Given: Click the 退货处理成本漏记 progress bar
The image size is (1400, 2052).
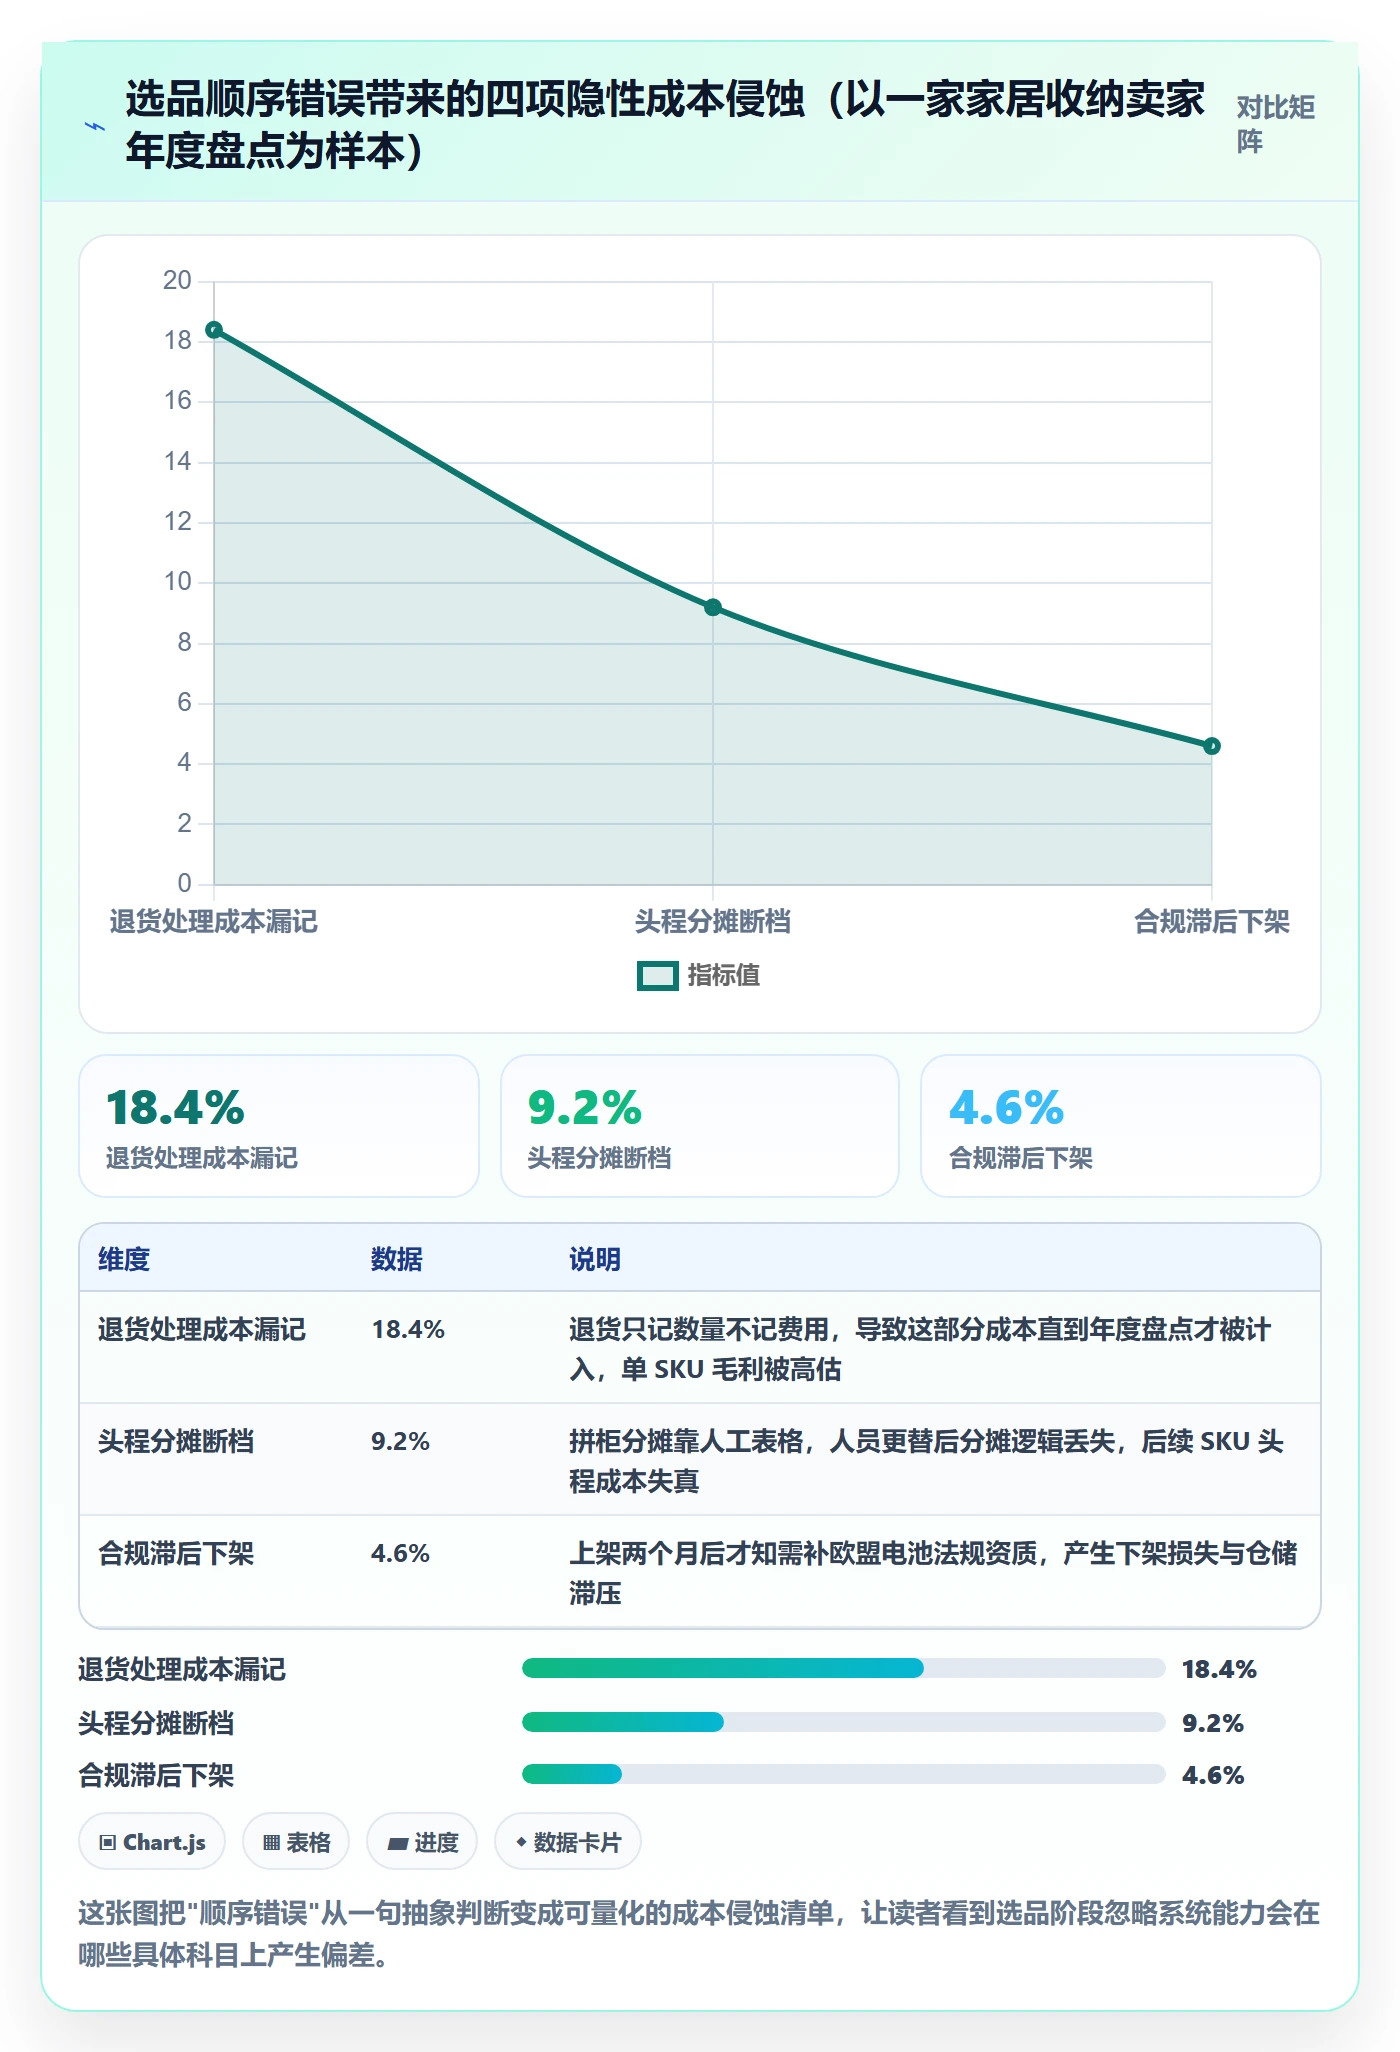Looking at the screenshot, I should 844,1668.
